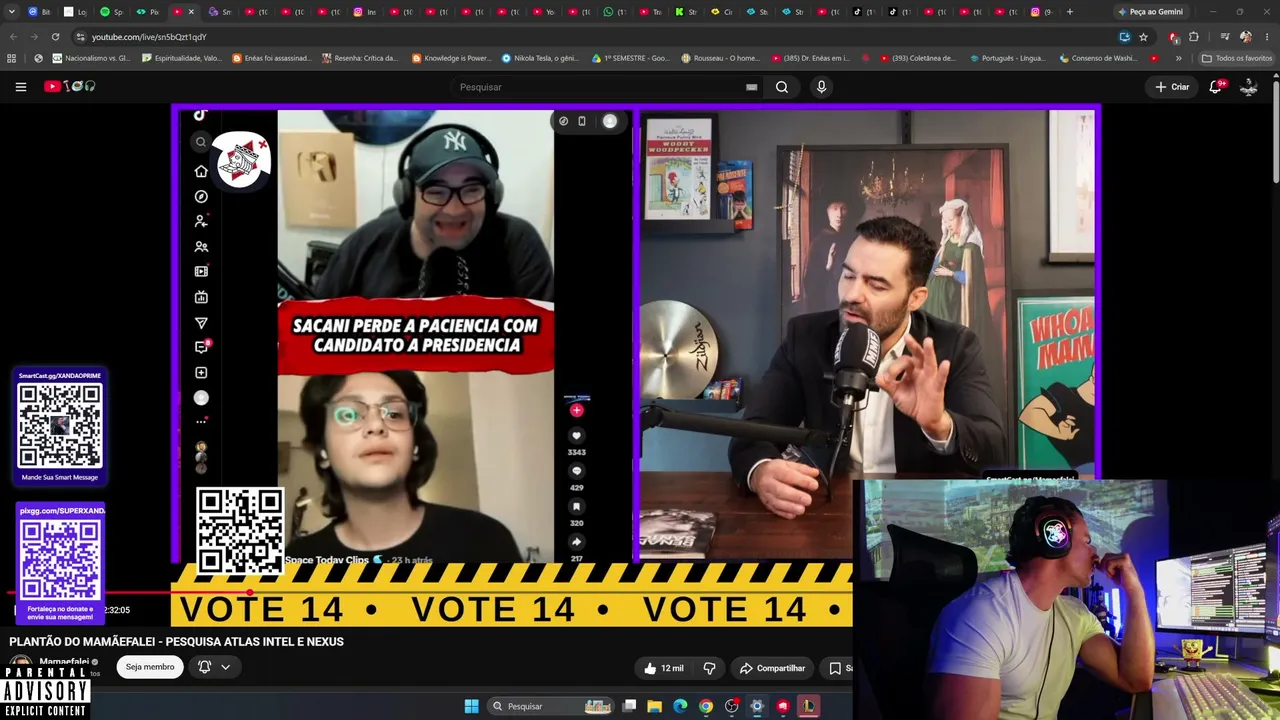Click the Criar button
Screen dimensions: 1280x720
[x=1172, y=87]
